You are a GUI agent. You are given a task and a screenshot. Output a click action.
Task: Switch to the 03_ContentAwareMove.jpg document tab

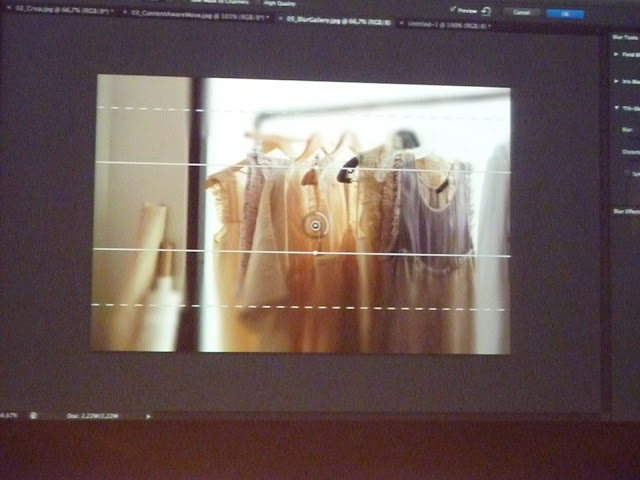[200, 14]
